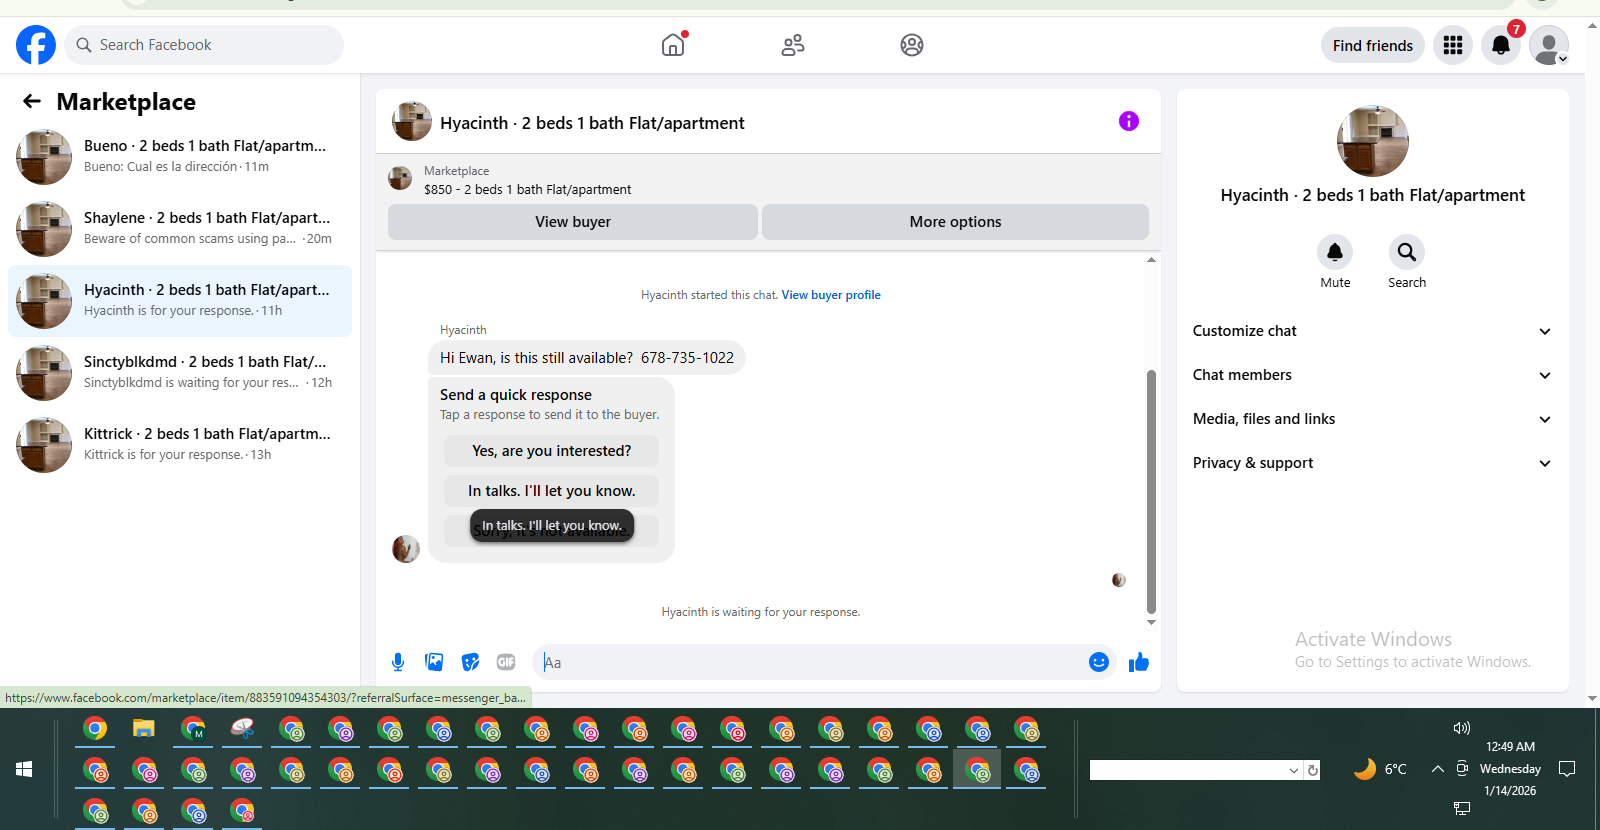The image size is (1600, 830).
Task: Select the Hyacinth conversation in the chat list
Action: pyautogui.click(x=180, y=301)
